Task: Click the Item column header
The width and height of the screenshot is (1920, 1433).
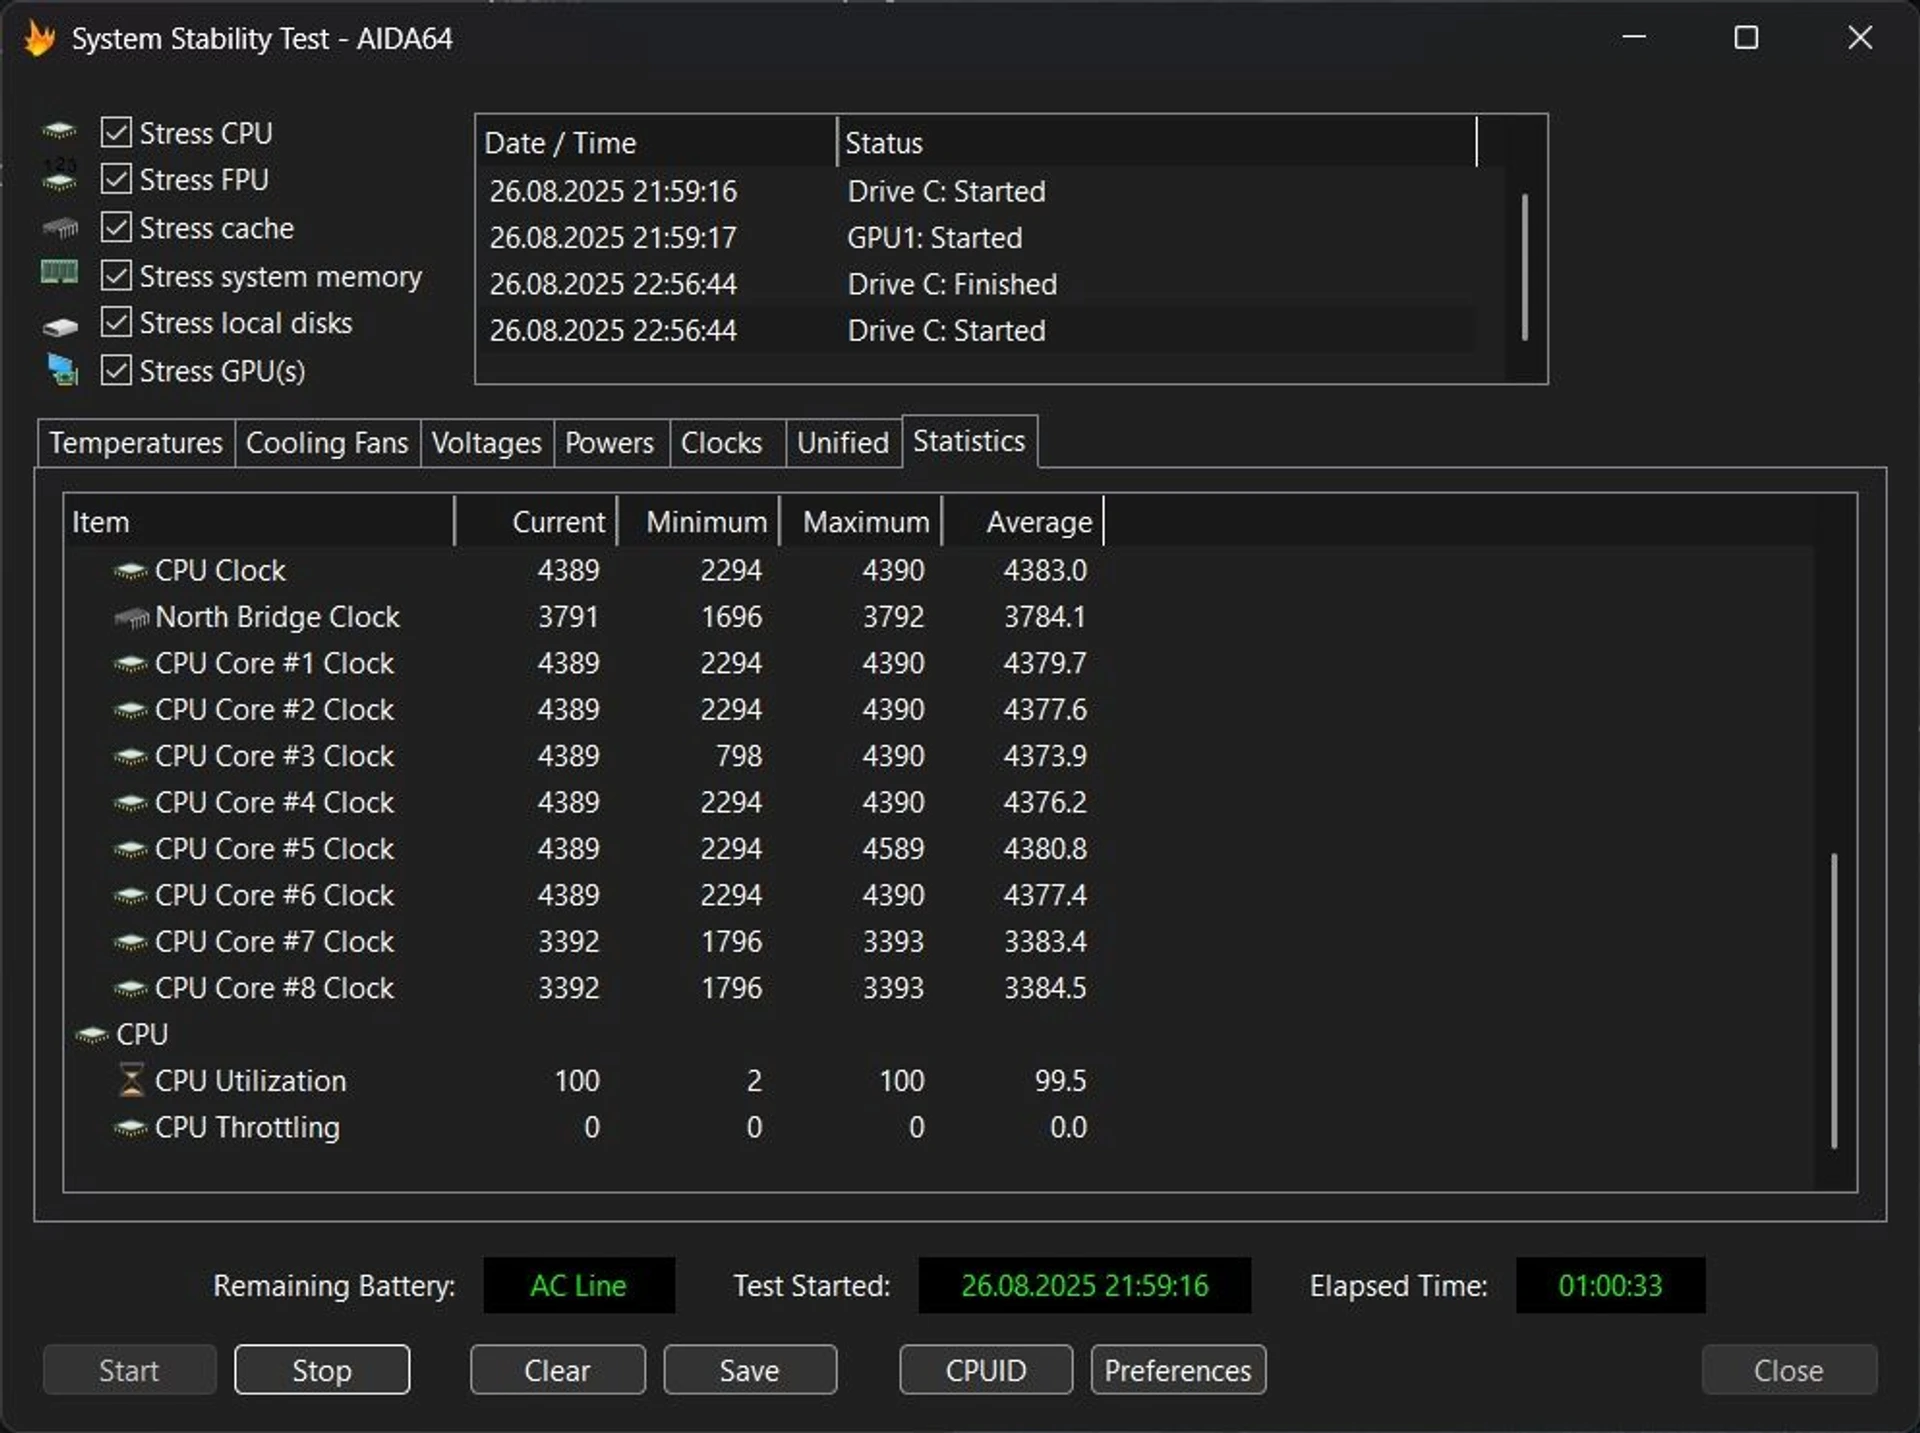Action: click(x=260, y=522)
